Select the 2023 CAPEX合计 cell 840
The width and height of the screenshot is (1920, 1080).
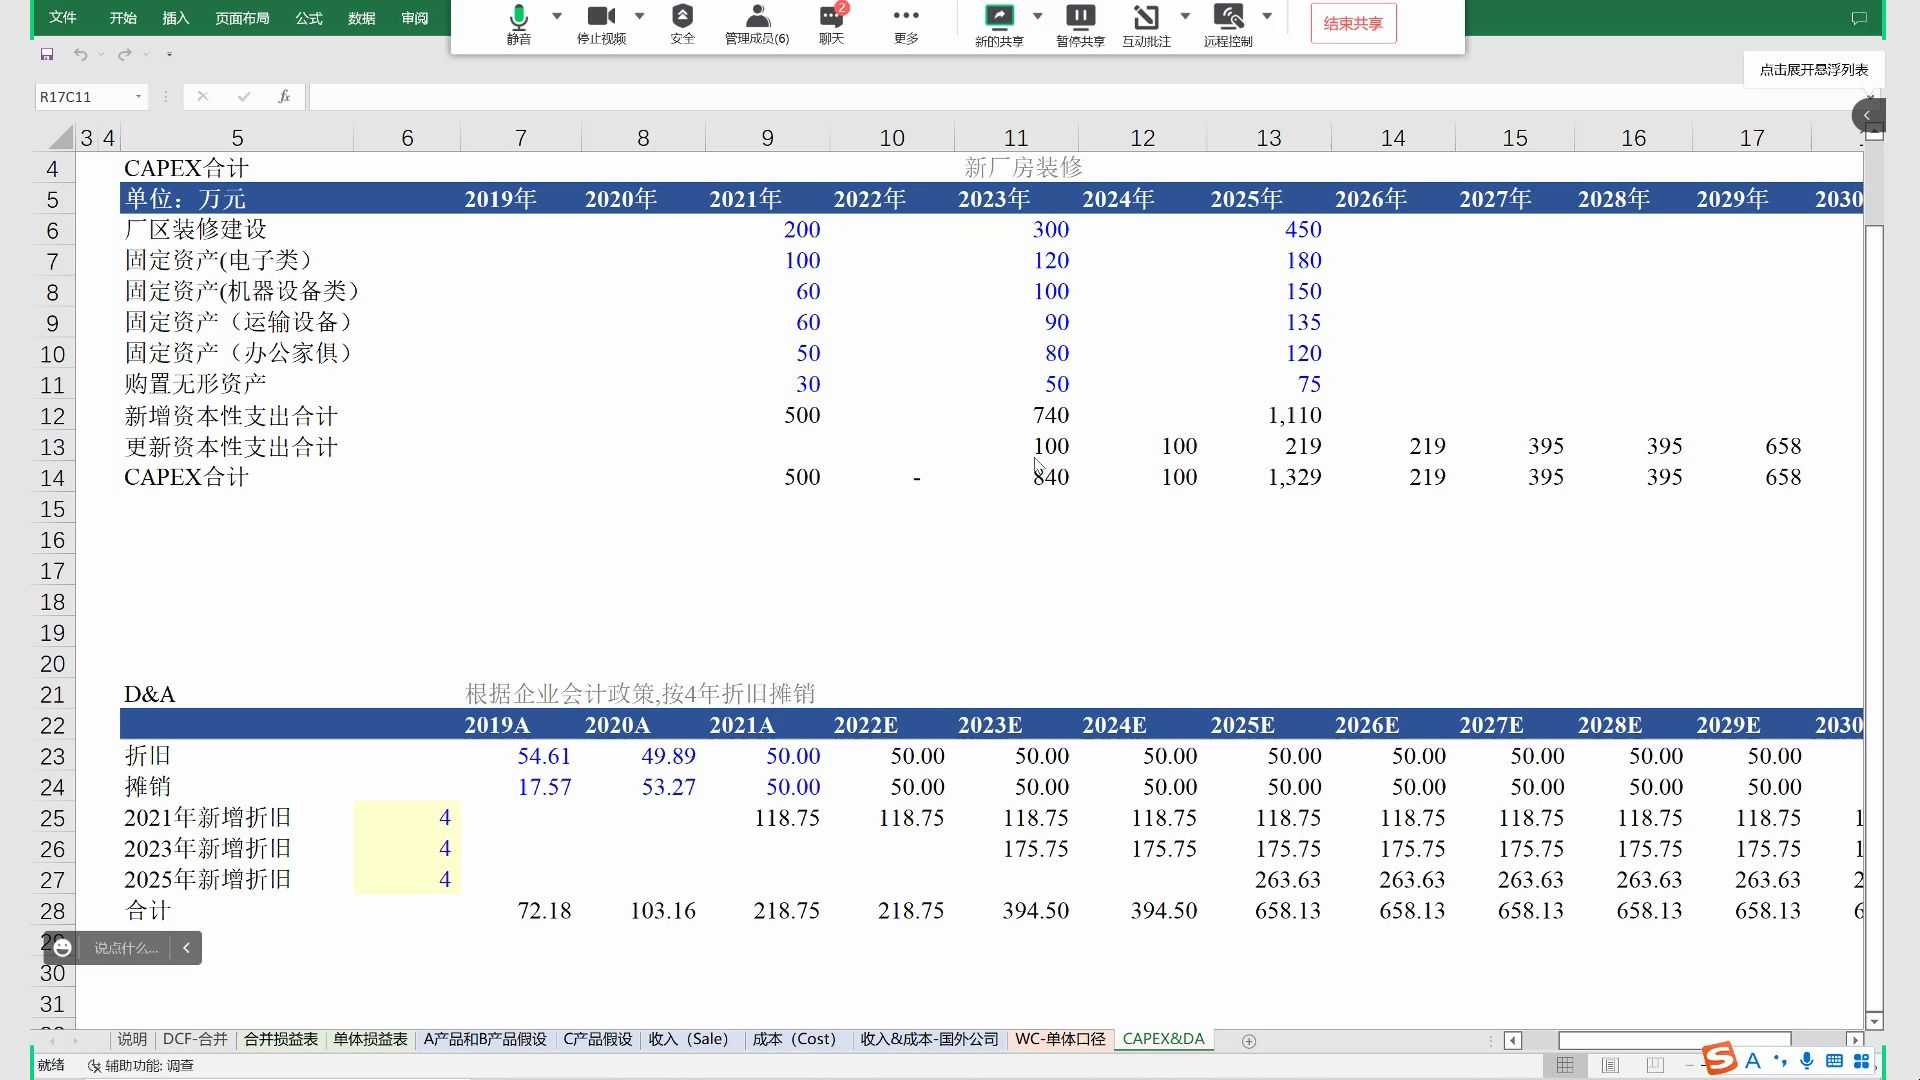(1016, 477)
